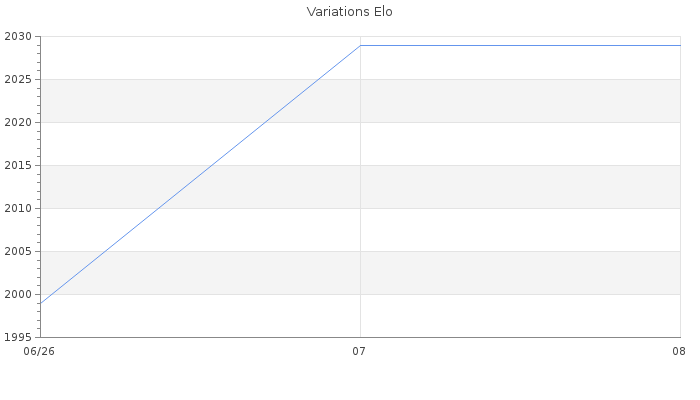Click the 08 x-axis date label
Screen dimensions: 700x400
(x=679, y=351)
